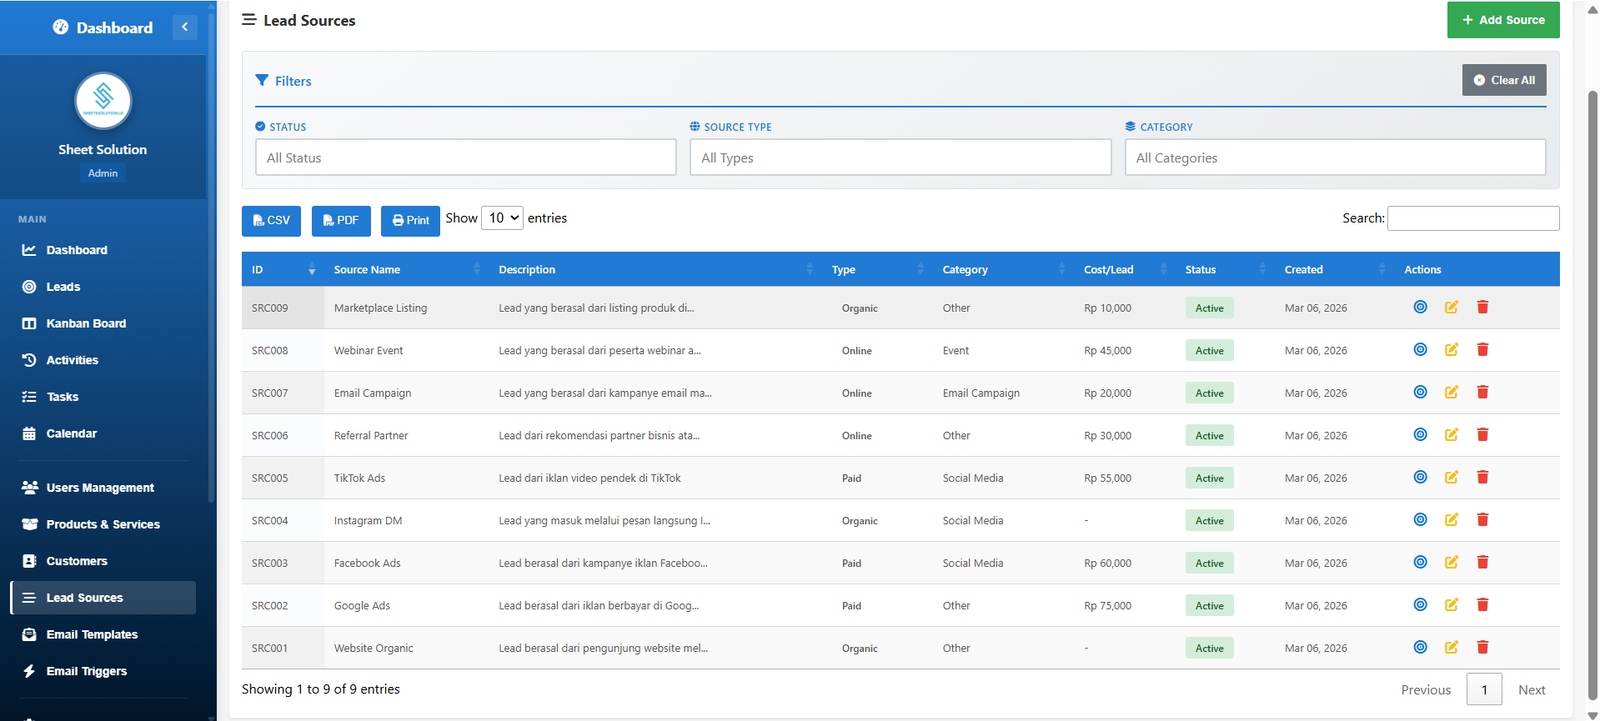Image resolution: width=1600 pixels, height=721 pixels.
Task: Clear all filters with Clear All
Action: click(1504, 80)
